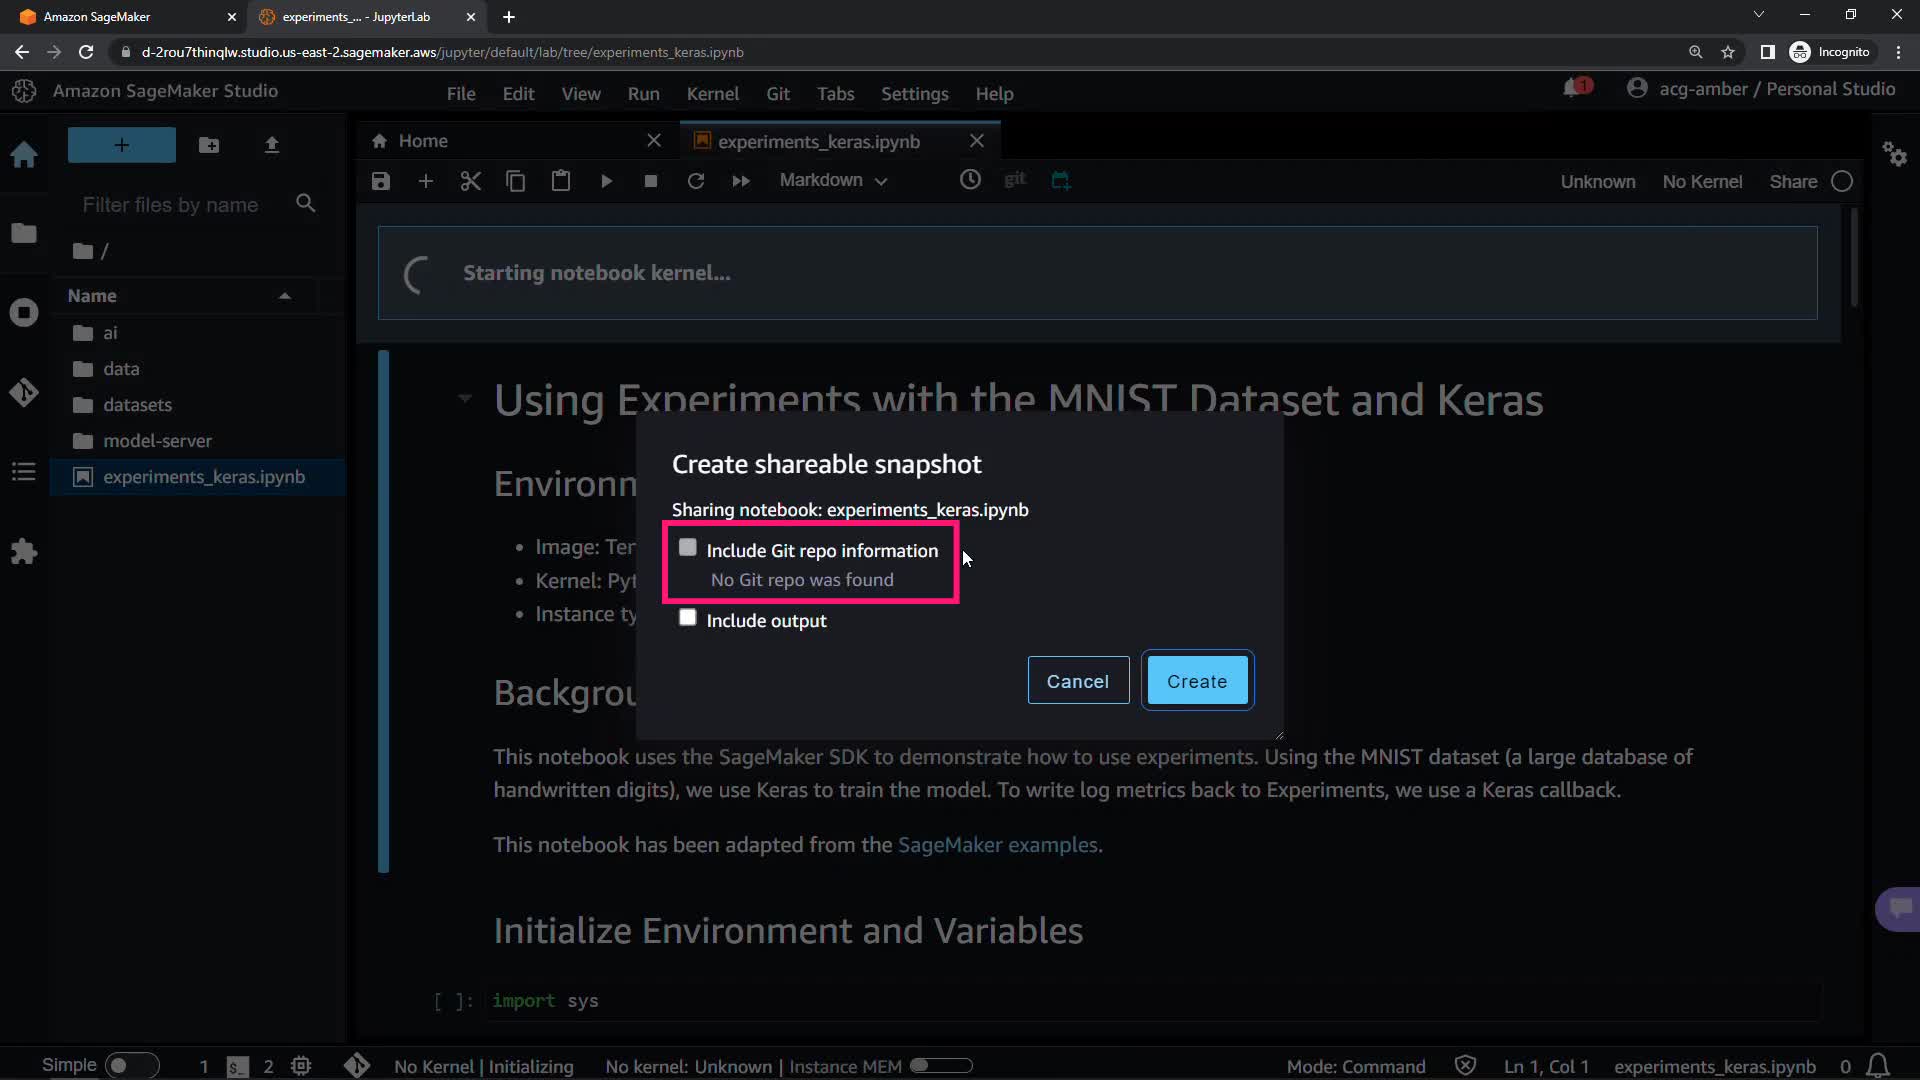Viewport: 1920px width, 1080px height.
Task: Click the restart kernel icon
Action: point(696,181)
